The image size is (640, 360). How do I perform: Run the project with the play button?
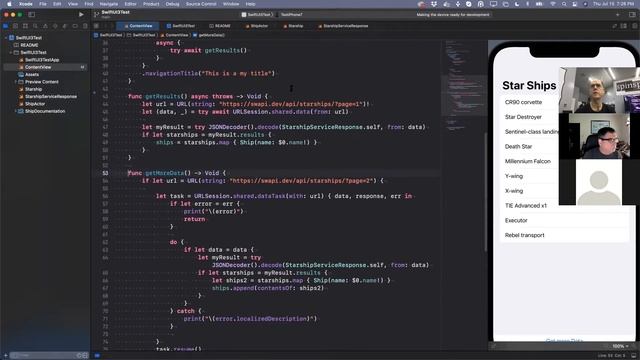click(81, 14)
